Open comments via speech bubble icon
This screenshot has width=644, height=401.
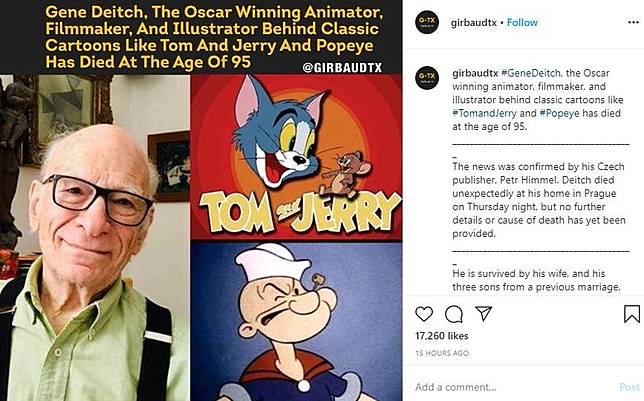coord(457,315)
